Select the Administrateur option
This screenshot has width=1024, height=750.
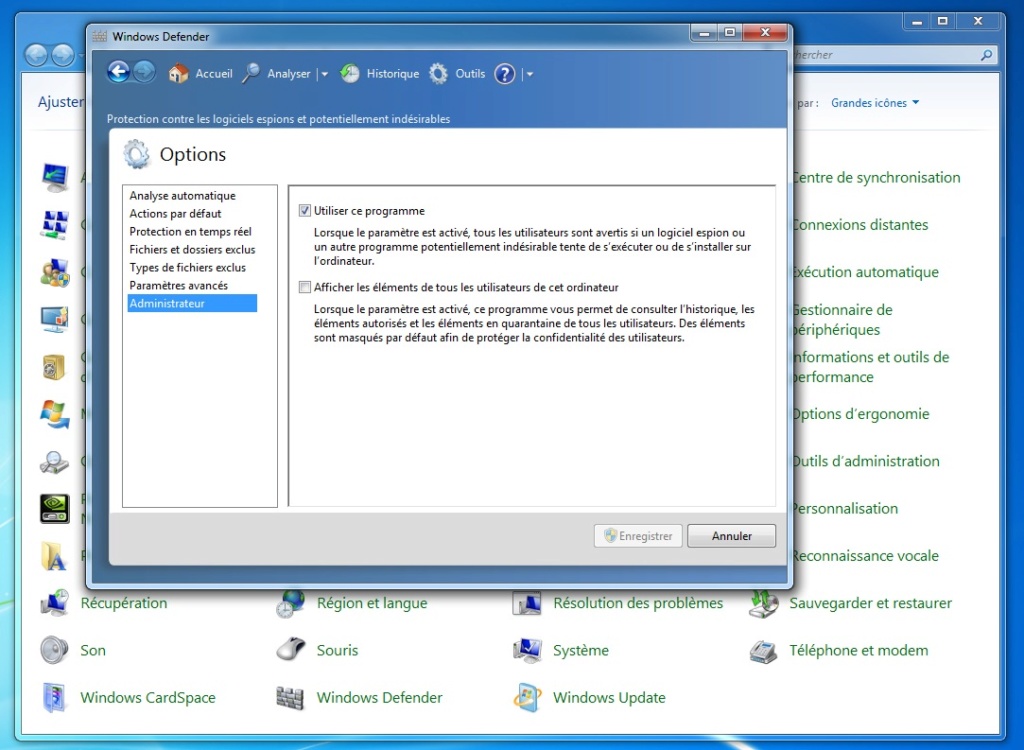tap(192, 303)
